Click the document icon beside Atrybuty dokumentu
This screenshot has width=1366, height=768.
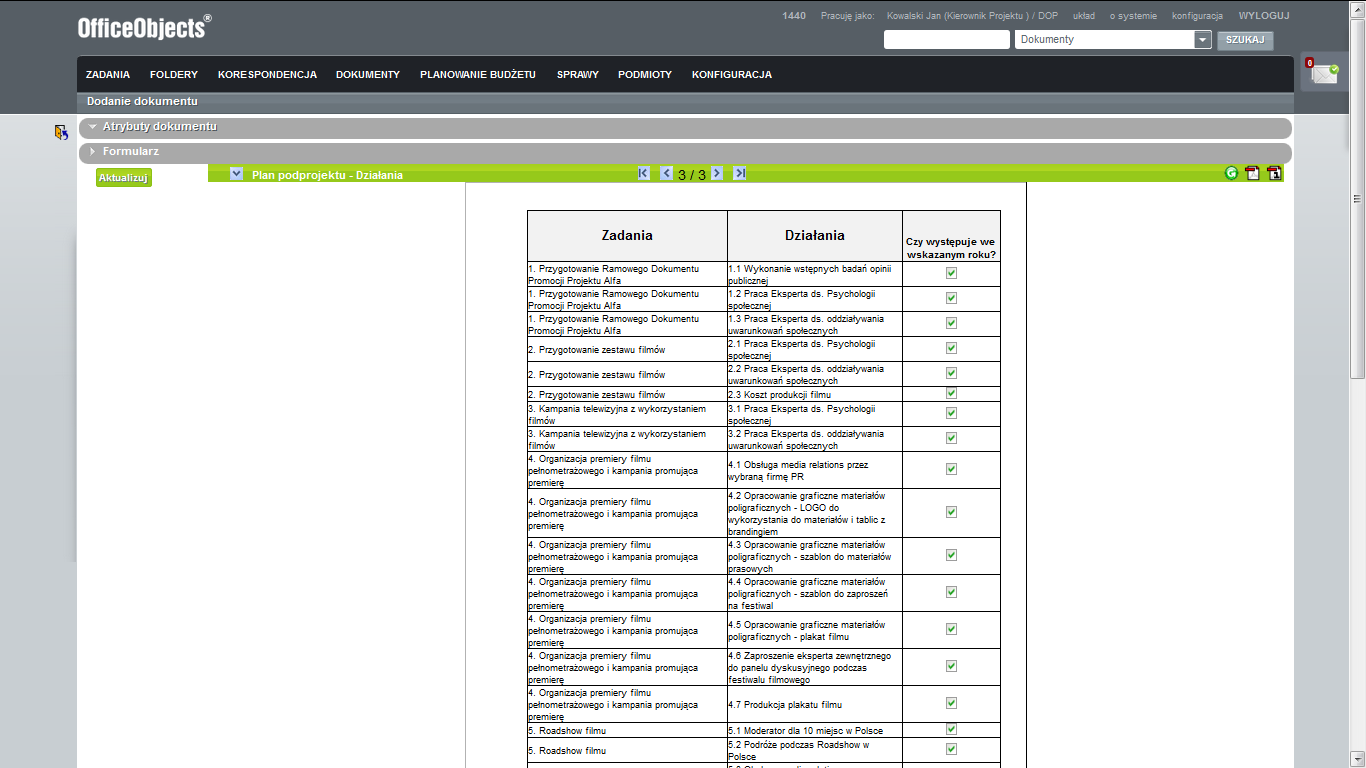tap(62, 132)
